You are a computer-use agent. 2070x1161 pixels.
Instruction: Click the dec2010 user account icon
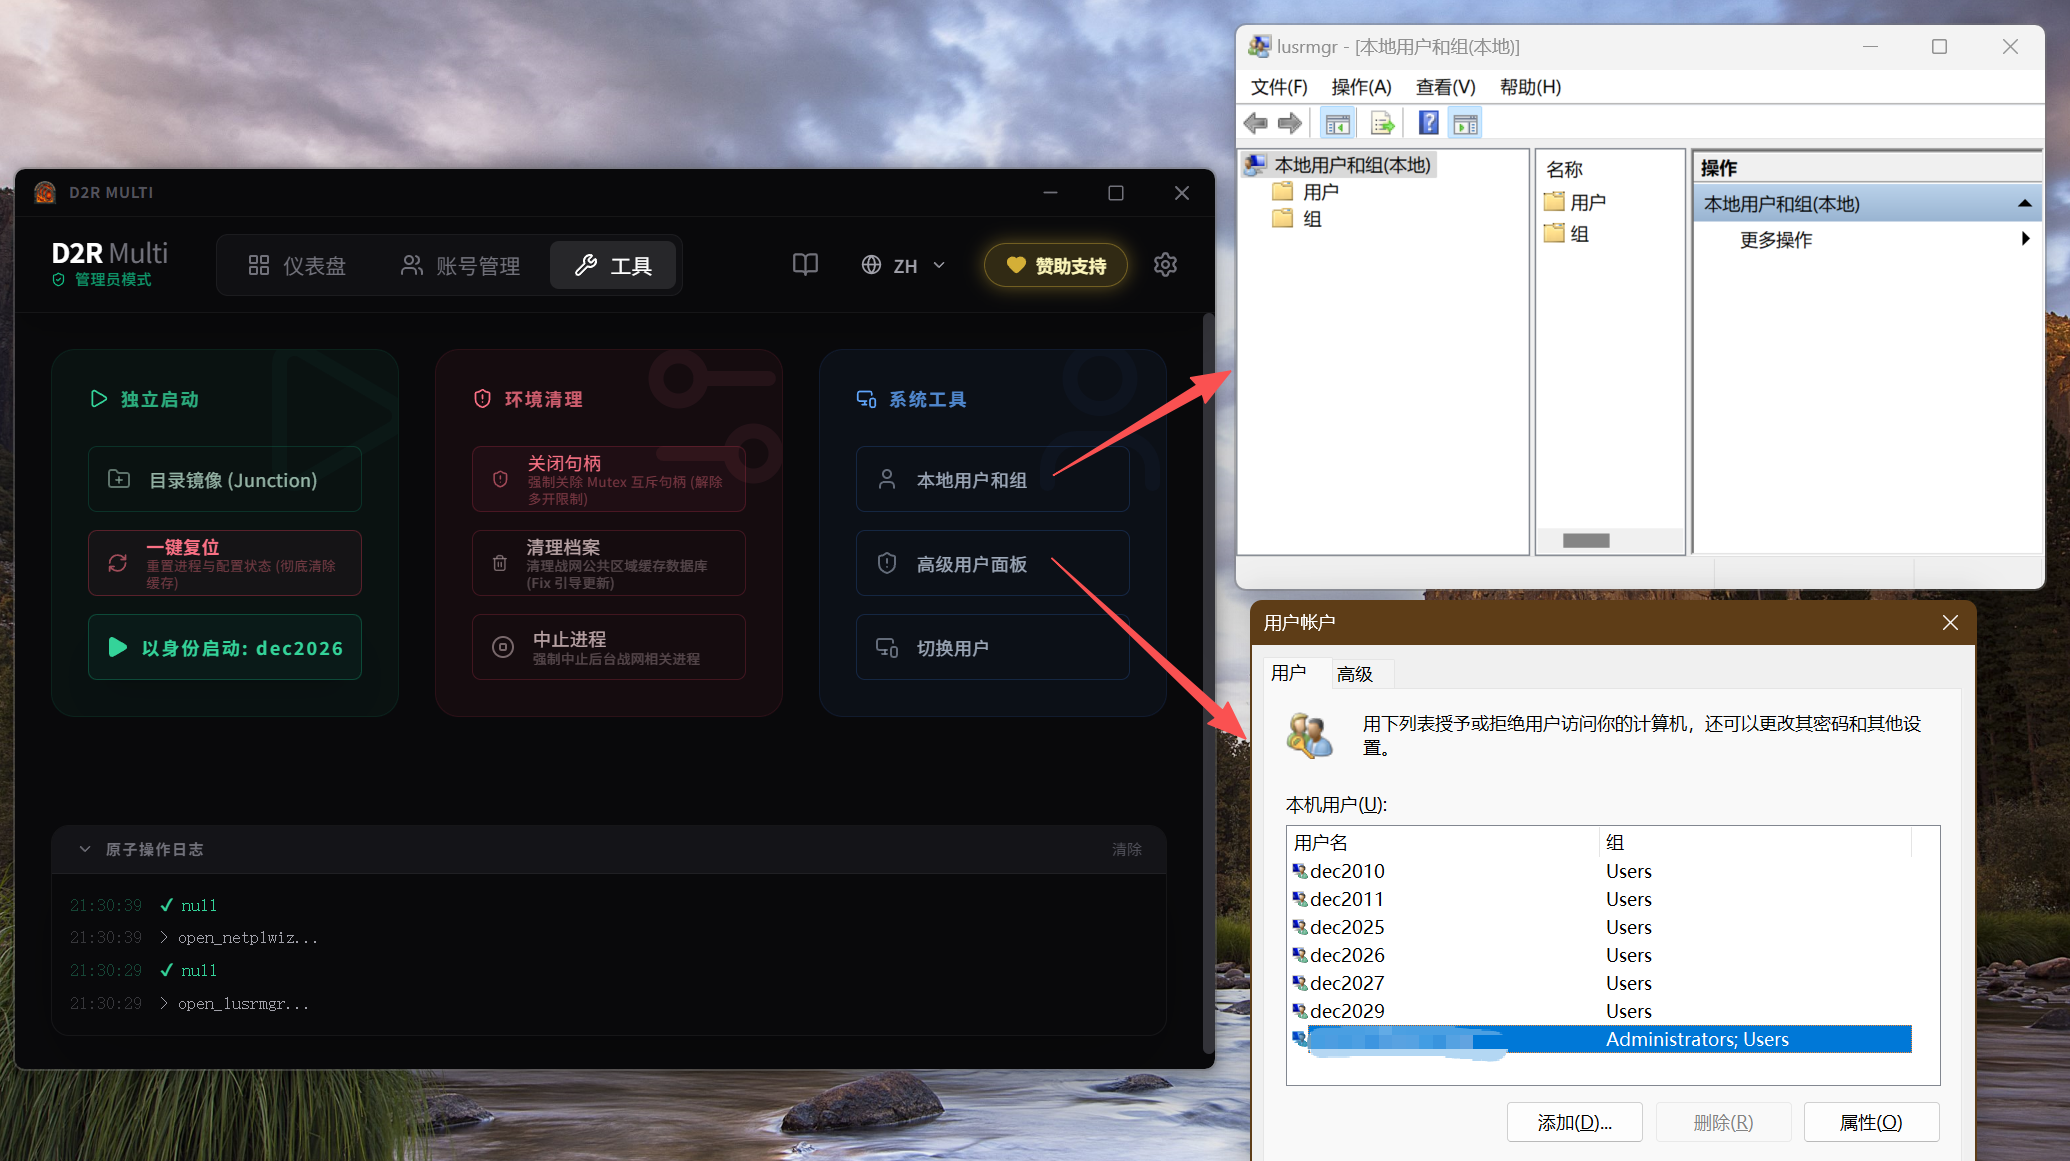(1300, 871)
